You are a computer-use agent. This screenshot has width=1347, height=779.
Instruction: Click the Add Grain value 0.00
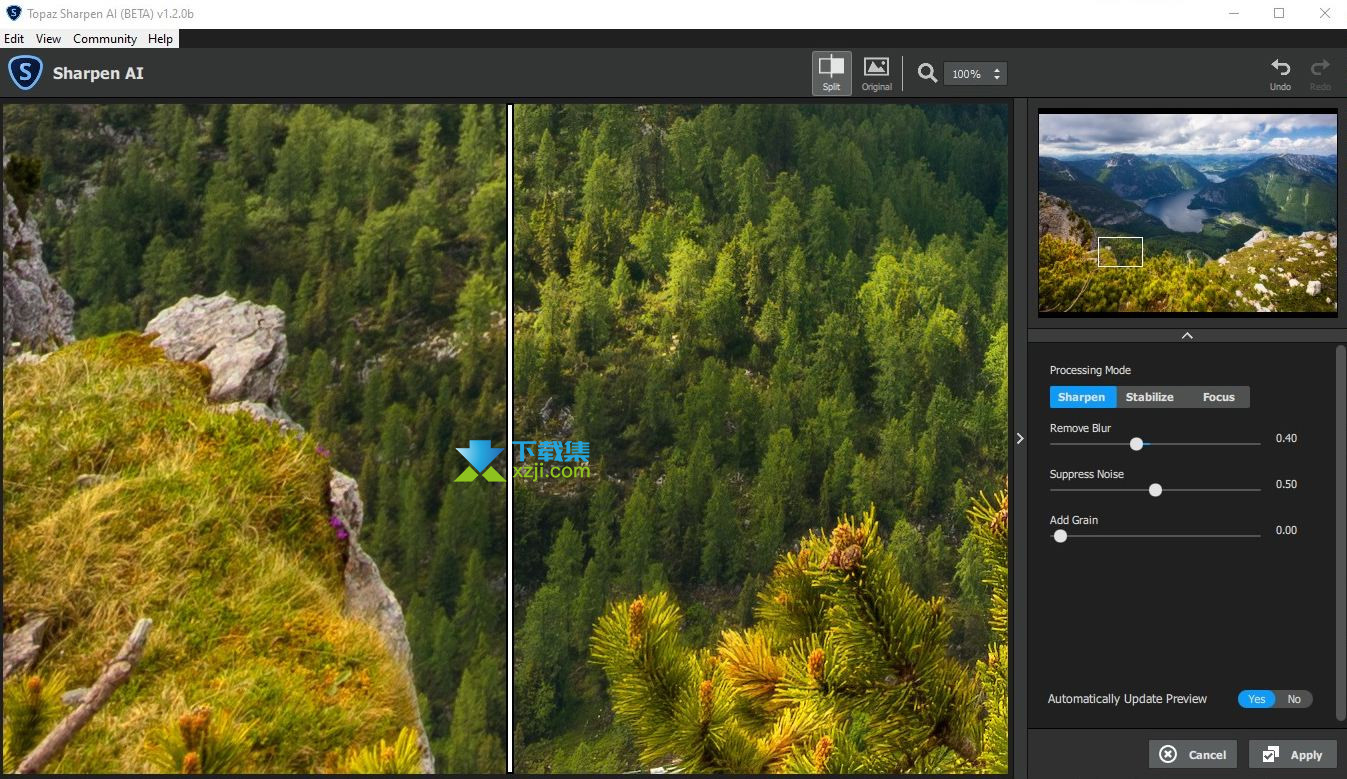[x=1286, y=530]
